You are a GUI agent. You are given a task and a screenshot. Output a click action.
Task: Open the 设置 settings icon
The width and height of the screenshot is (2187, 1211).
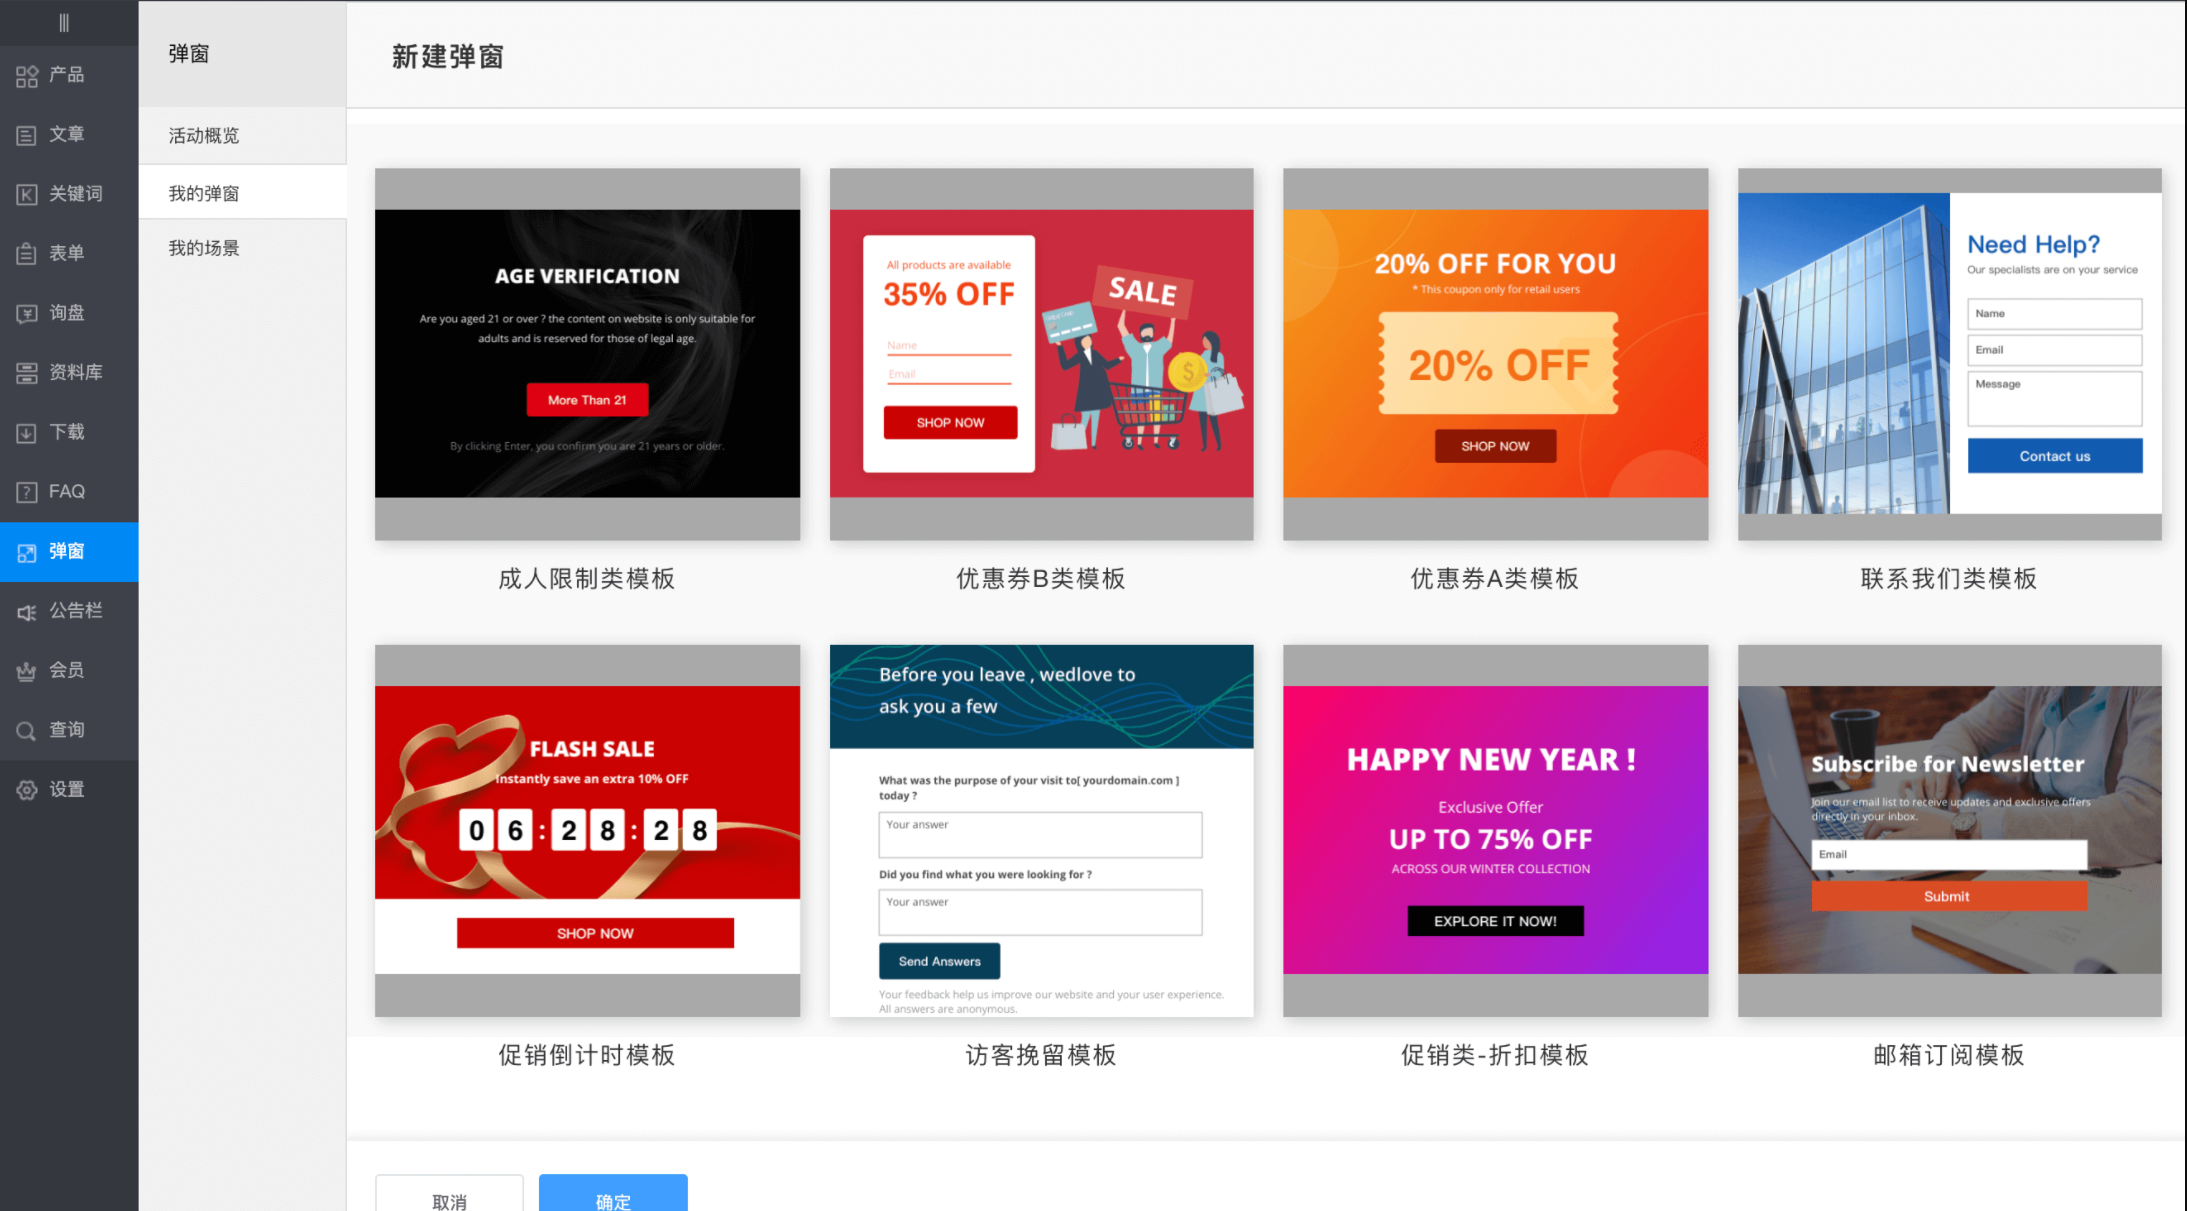click(67, 789)
